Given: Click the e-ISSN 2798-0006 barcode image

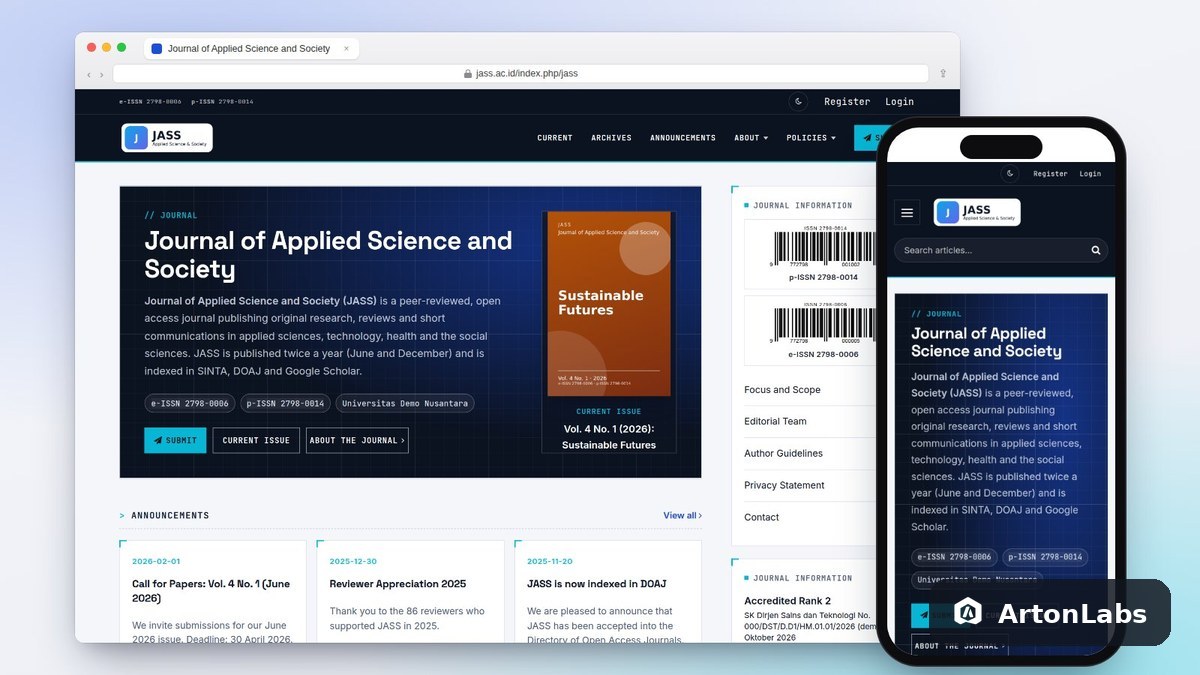Looking at the screenshot, I should 823,324.
